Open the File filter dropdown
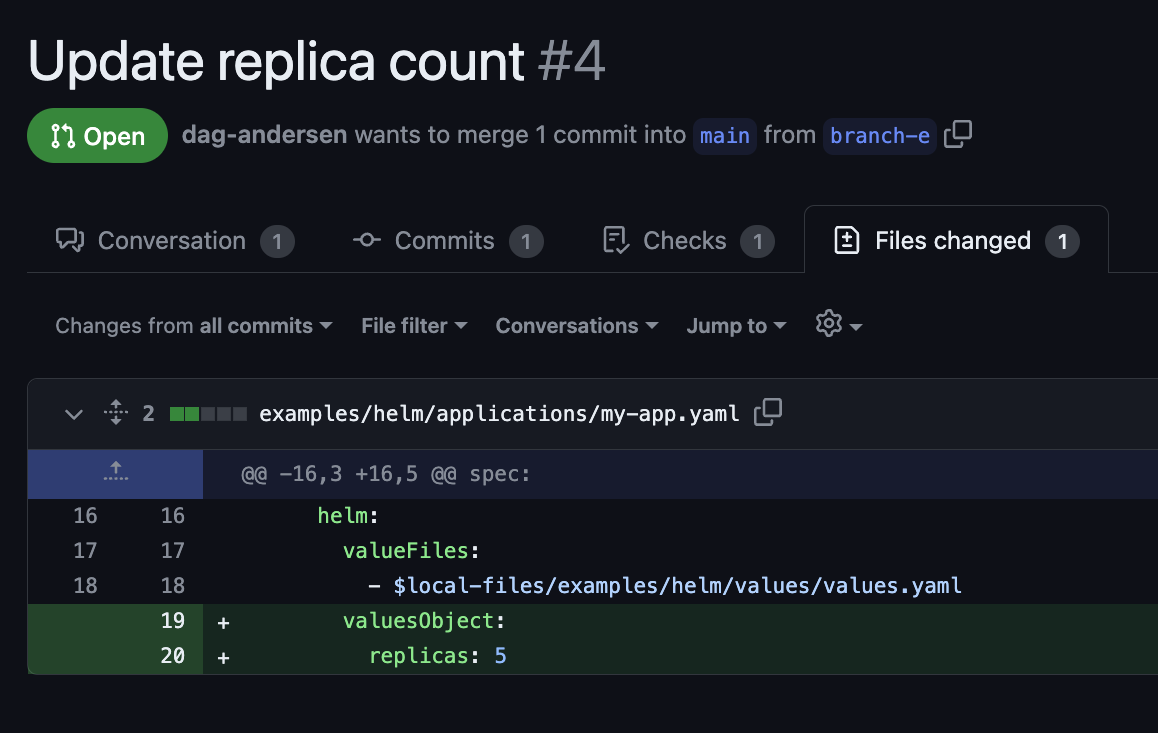1158x733 pixels. (x=414, y=326)
